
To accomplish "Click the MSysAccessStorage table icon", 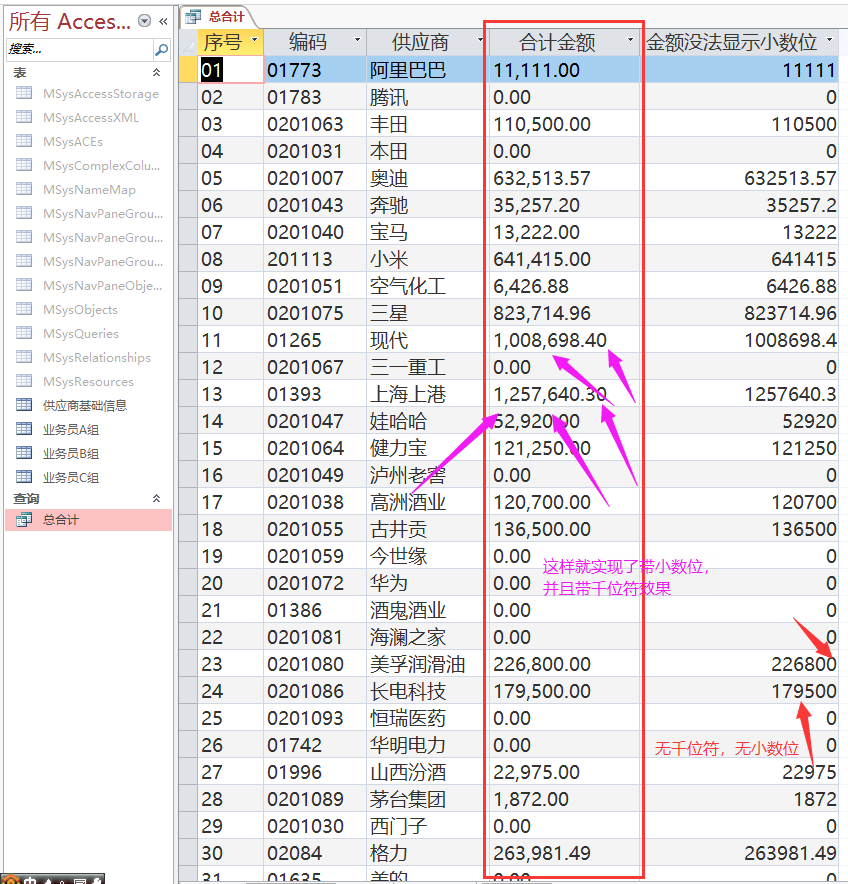I will click(x=24, y=93).
